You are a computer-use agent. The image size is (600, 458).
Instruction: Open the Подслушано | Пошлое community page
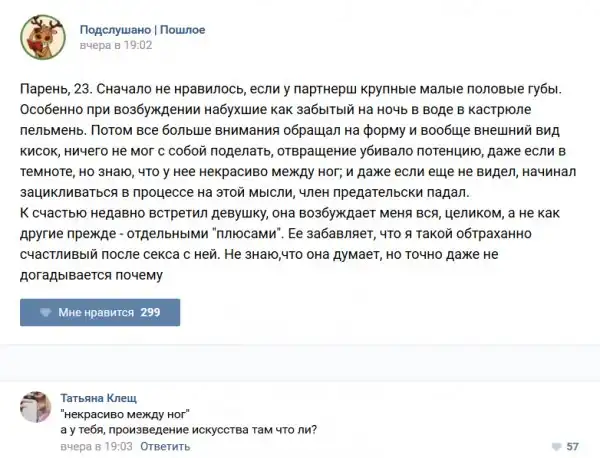tap(142, 30)
